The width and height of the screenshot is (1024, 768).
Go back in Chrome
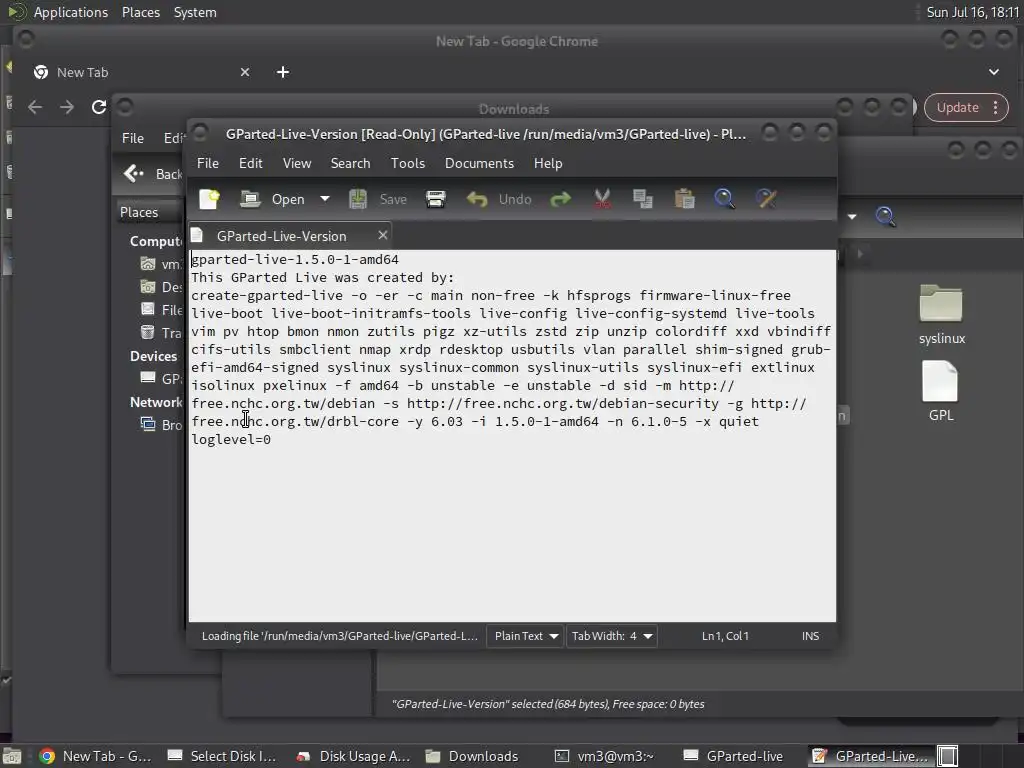tap(35, 107)
